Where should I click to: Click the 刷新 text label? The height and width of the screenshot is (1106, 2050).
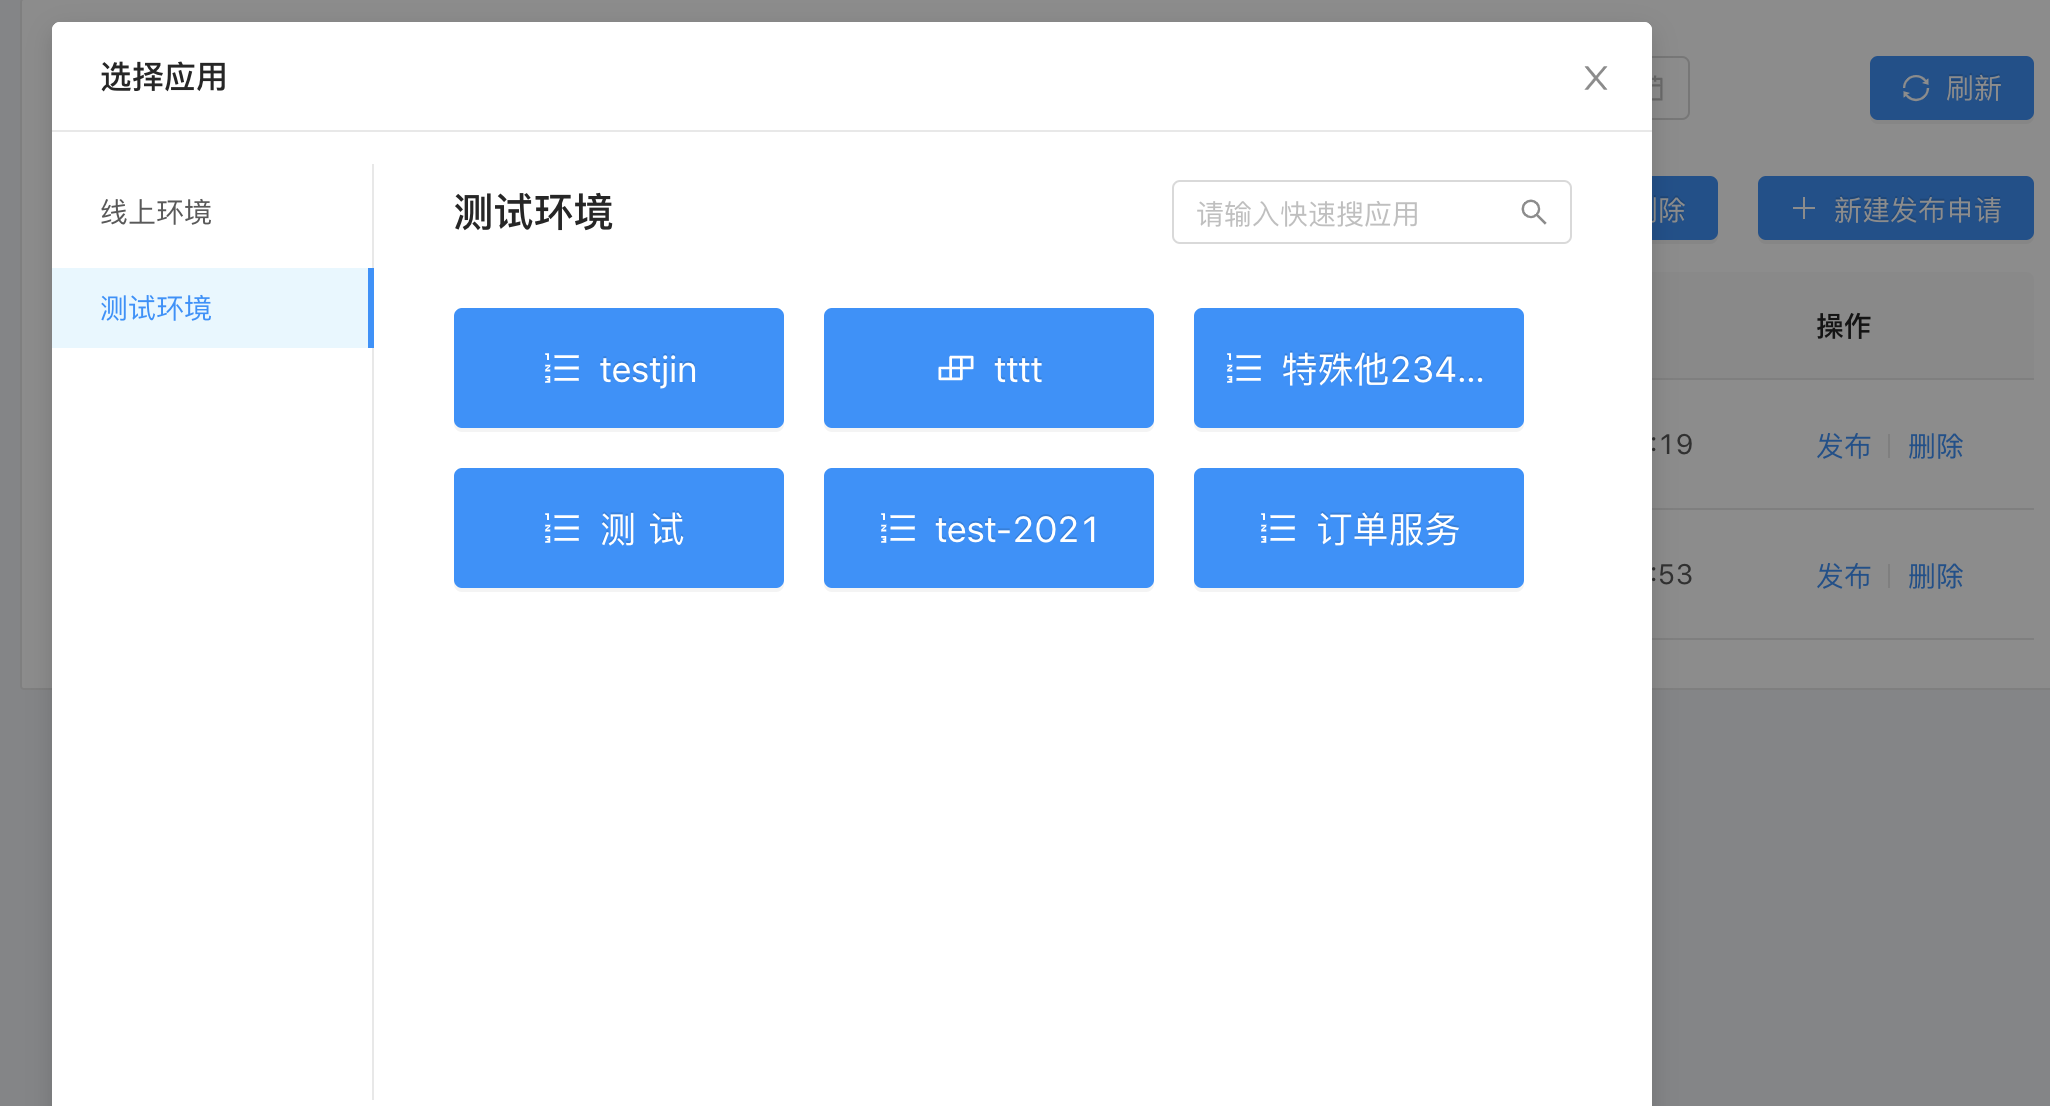tap(1974, 88)
